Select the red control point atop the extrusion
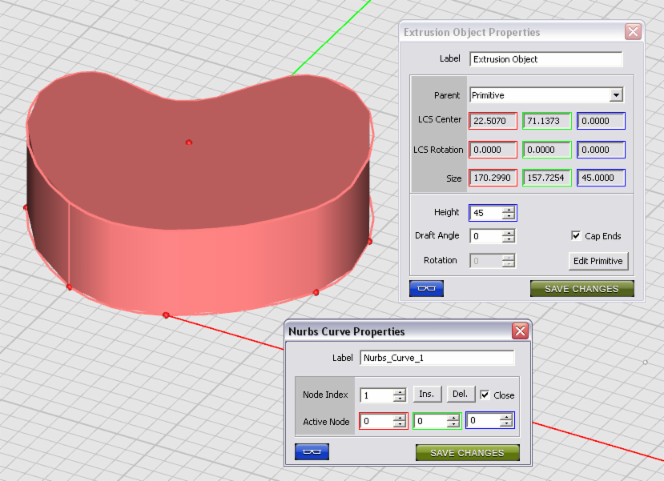 click(188, 143)
